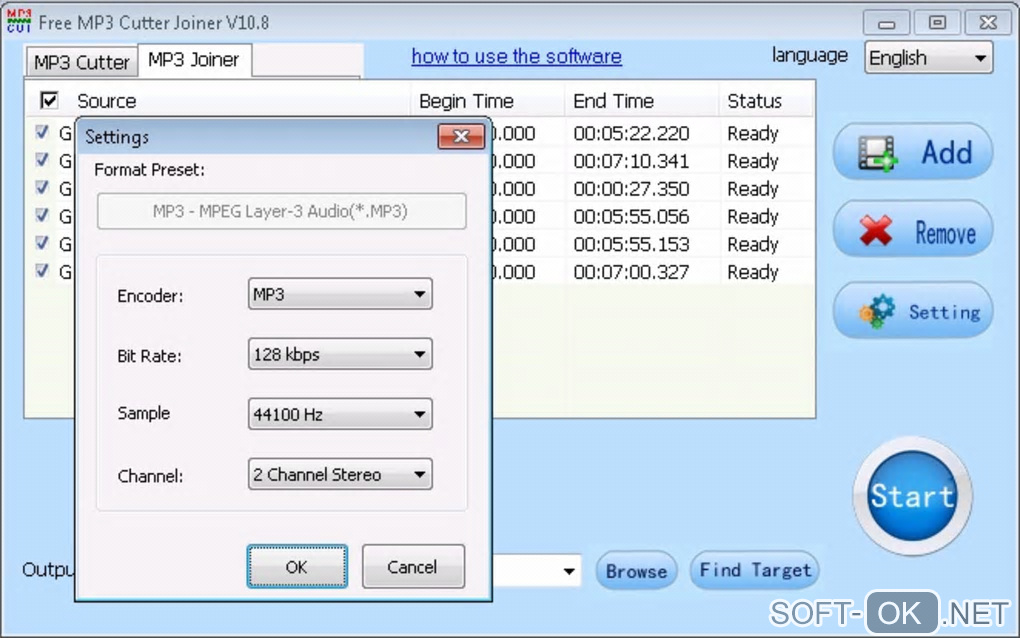Screen dimensions: 1020x638
Task: Close the Free MP3 Cutter Joiner window
Action: coord(989,23)
